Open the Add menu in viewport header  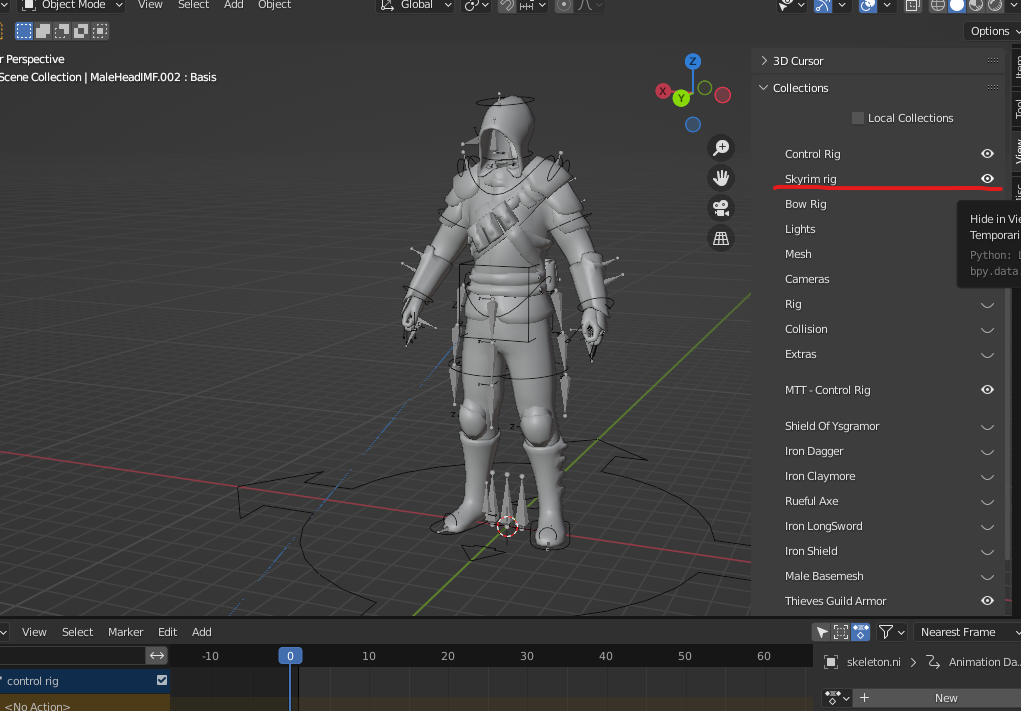point(233,5)
